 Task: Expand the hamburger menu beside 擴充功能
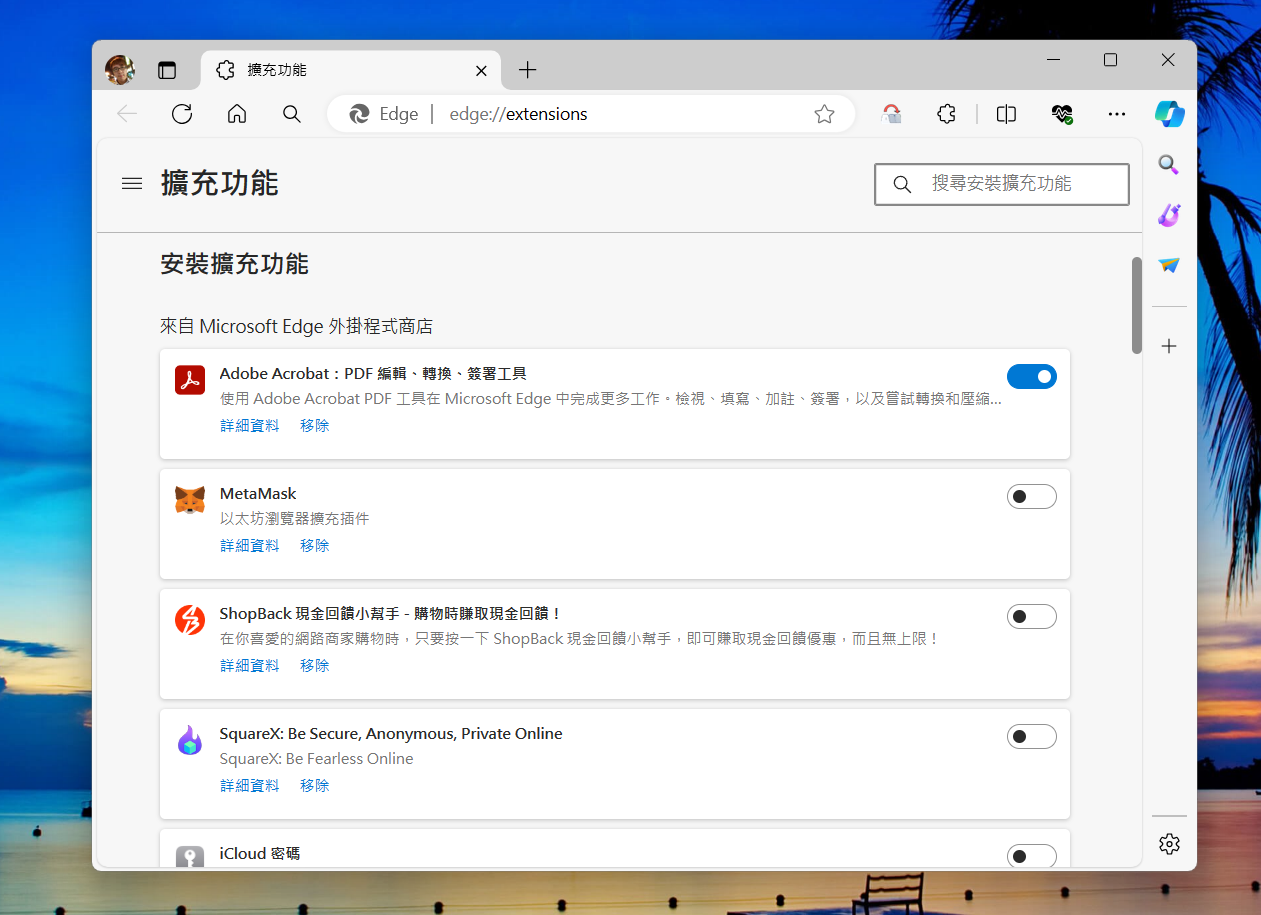(x=132, y=184)
